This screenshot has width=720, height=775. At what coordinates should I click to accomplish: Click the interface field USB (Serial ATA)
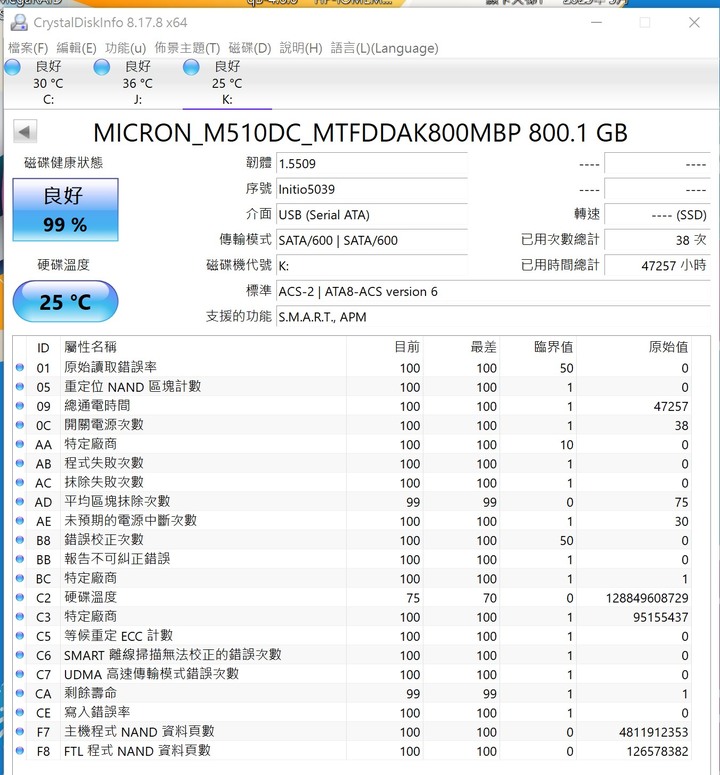tap(372, 215)
